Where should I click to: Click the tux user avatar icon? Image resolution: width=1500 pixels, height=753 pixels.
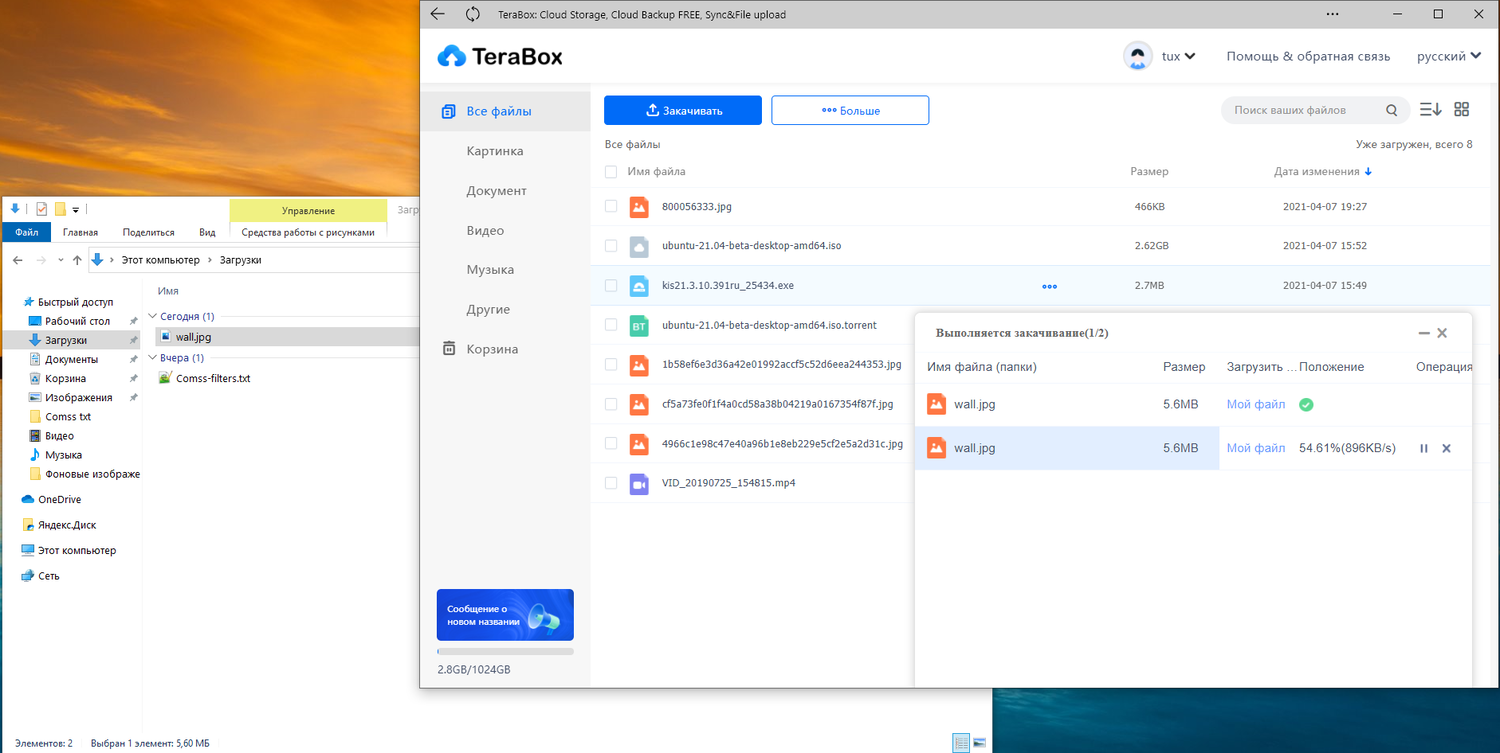click(1137, 56)
